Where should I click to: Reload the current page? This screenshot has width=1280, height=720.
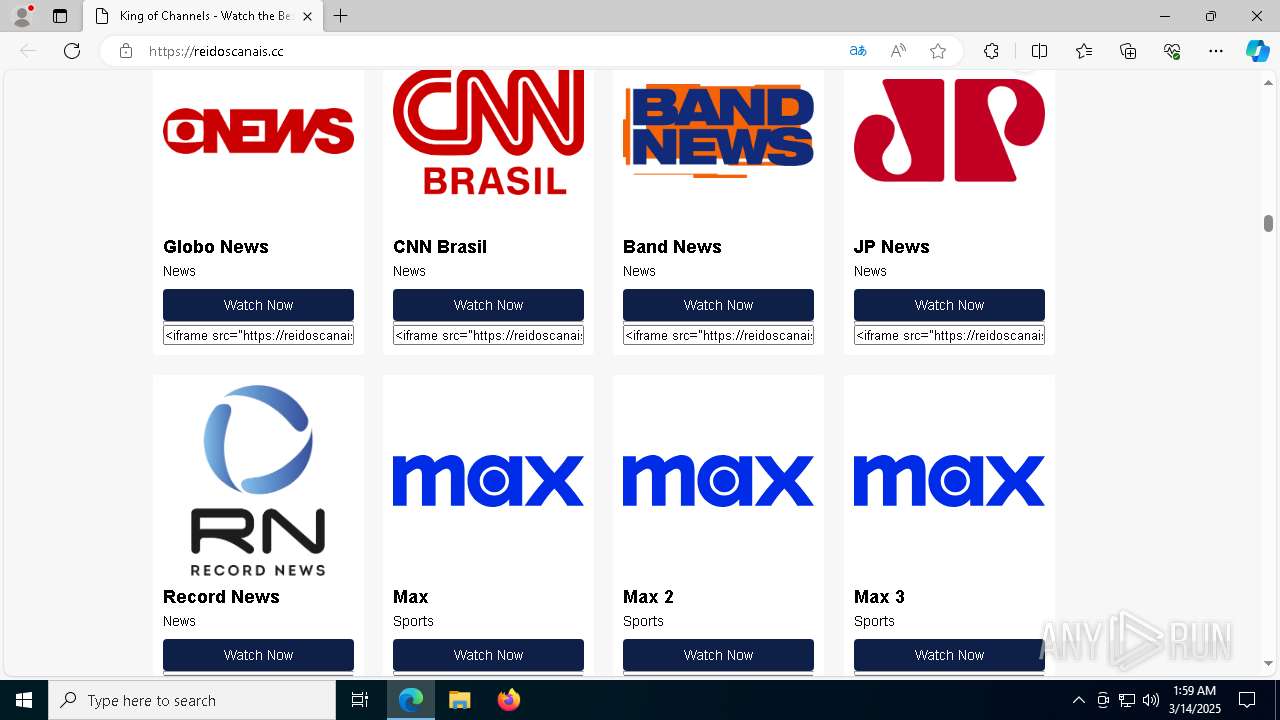tap(72, 51)
